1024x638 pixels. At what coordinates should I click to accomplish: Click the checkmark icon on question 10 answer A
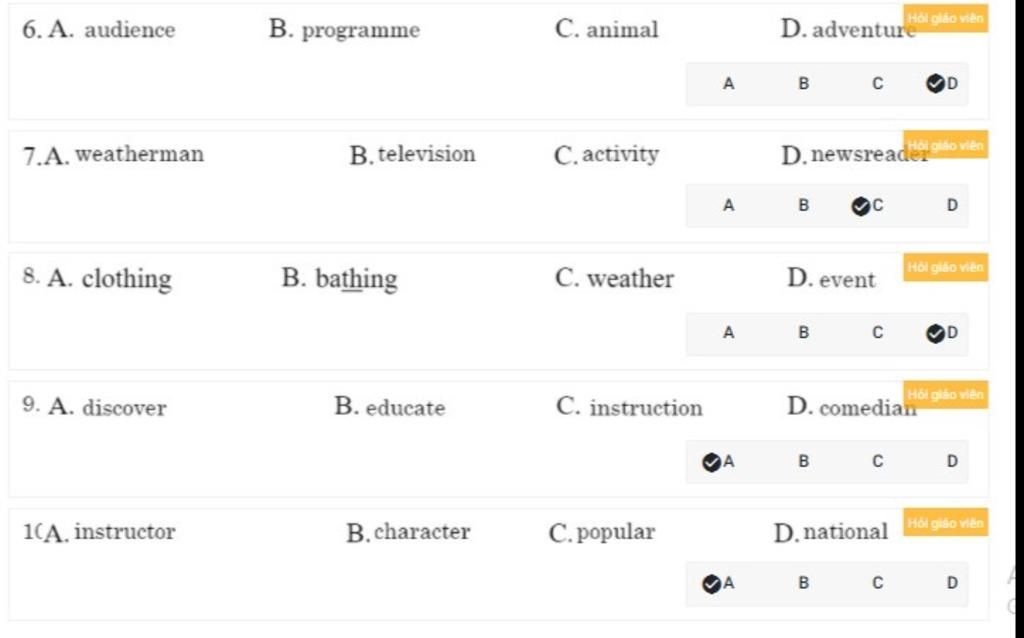pyautogui.click(x=711, y=584)
